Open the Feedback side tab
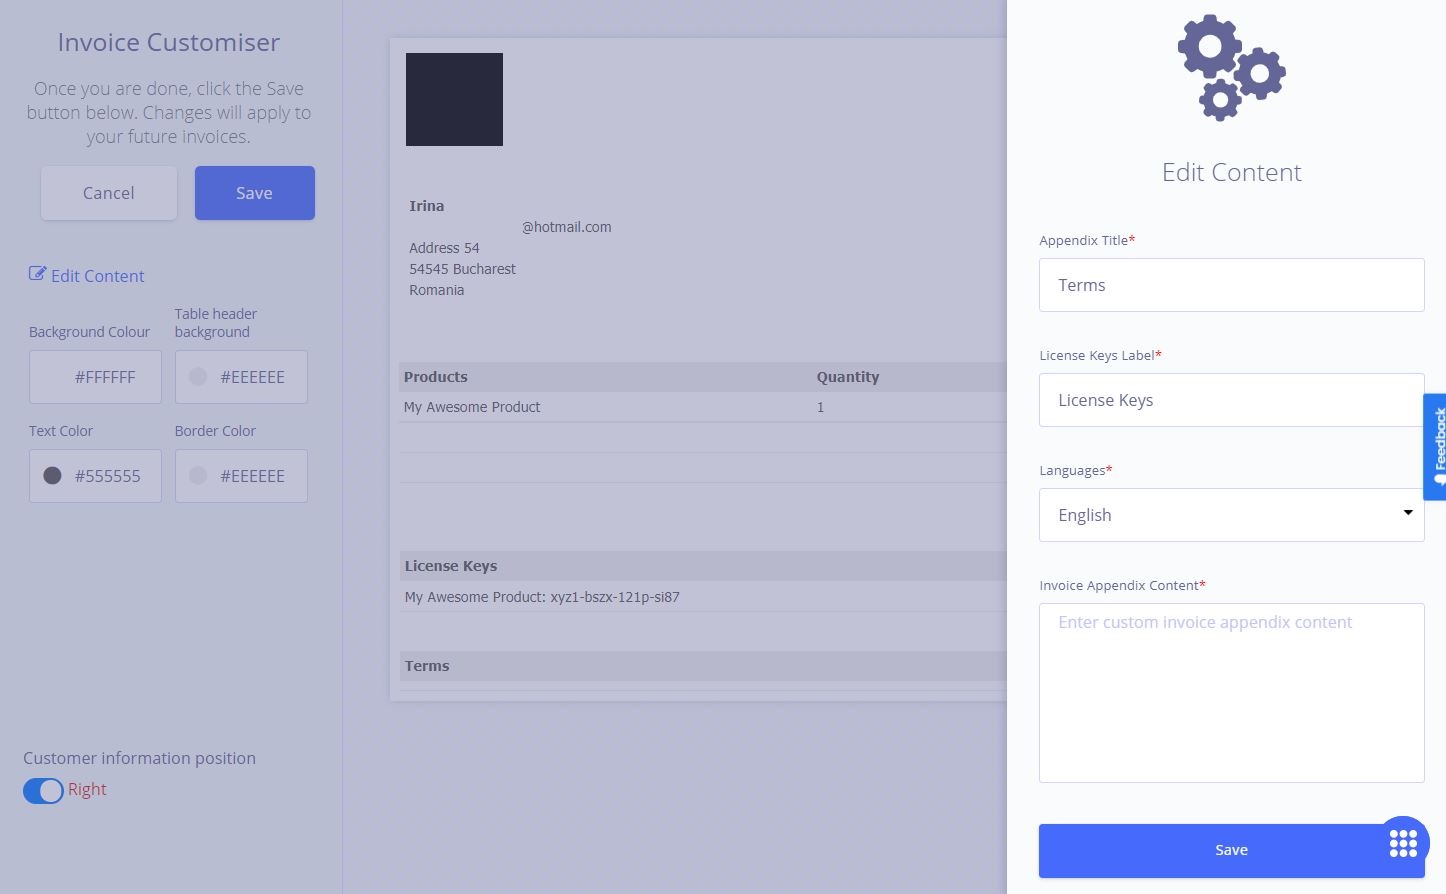 [1435, 447]
